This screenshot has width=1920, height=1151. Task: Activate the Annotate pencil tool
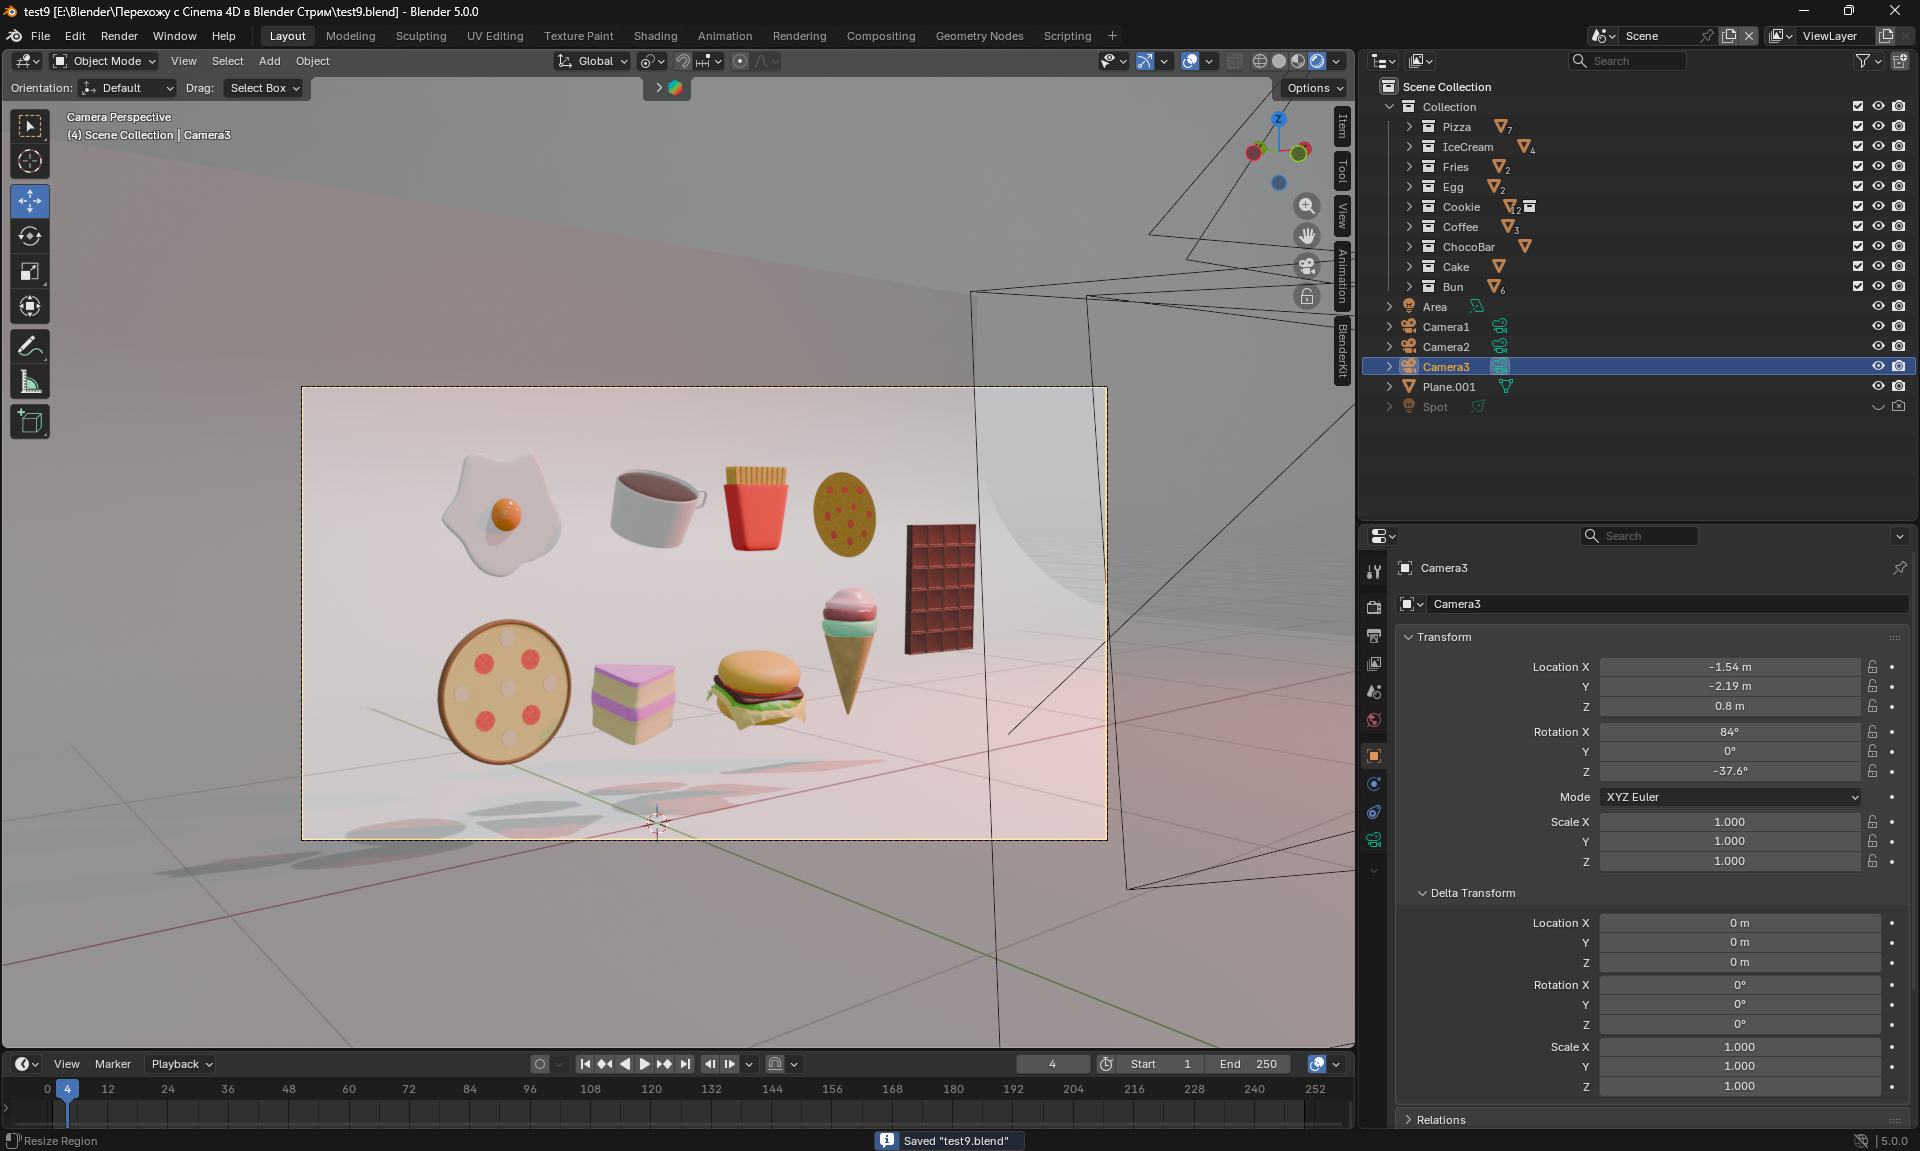[30, 347]
